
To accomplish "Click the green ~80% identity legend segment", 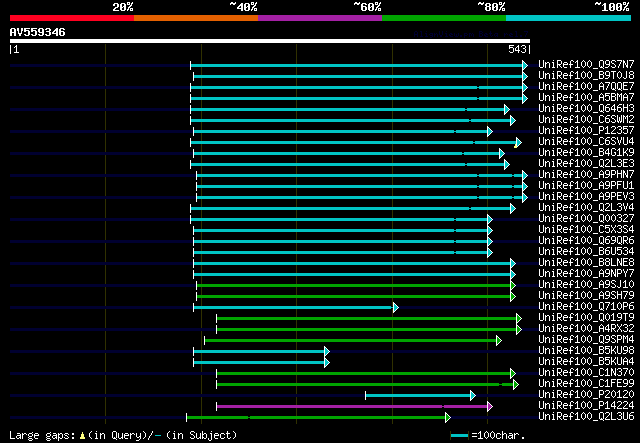I will pyautogui.click(x=444, y=18).
